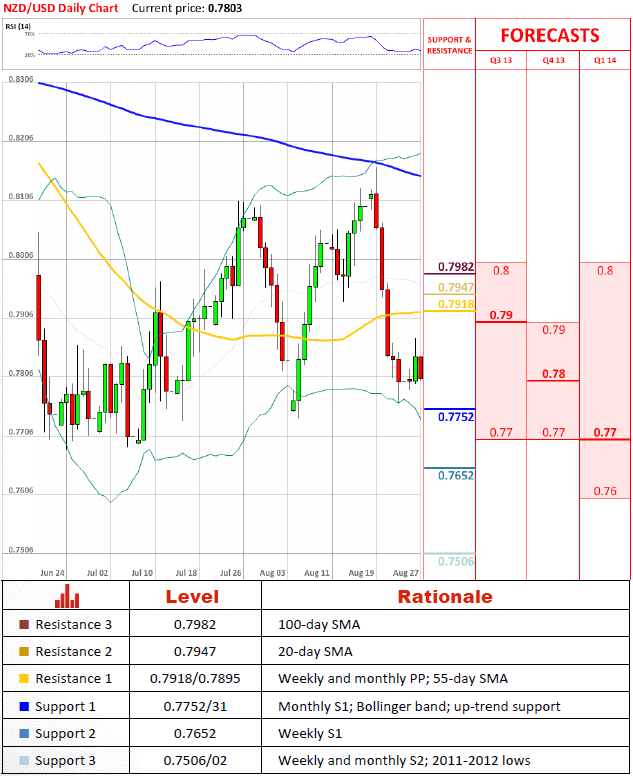Click the Support 2 row label
The image size is (633, 776).
[65, 734]
